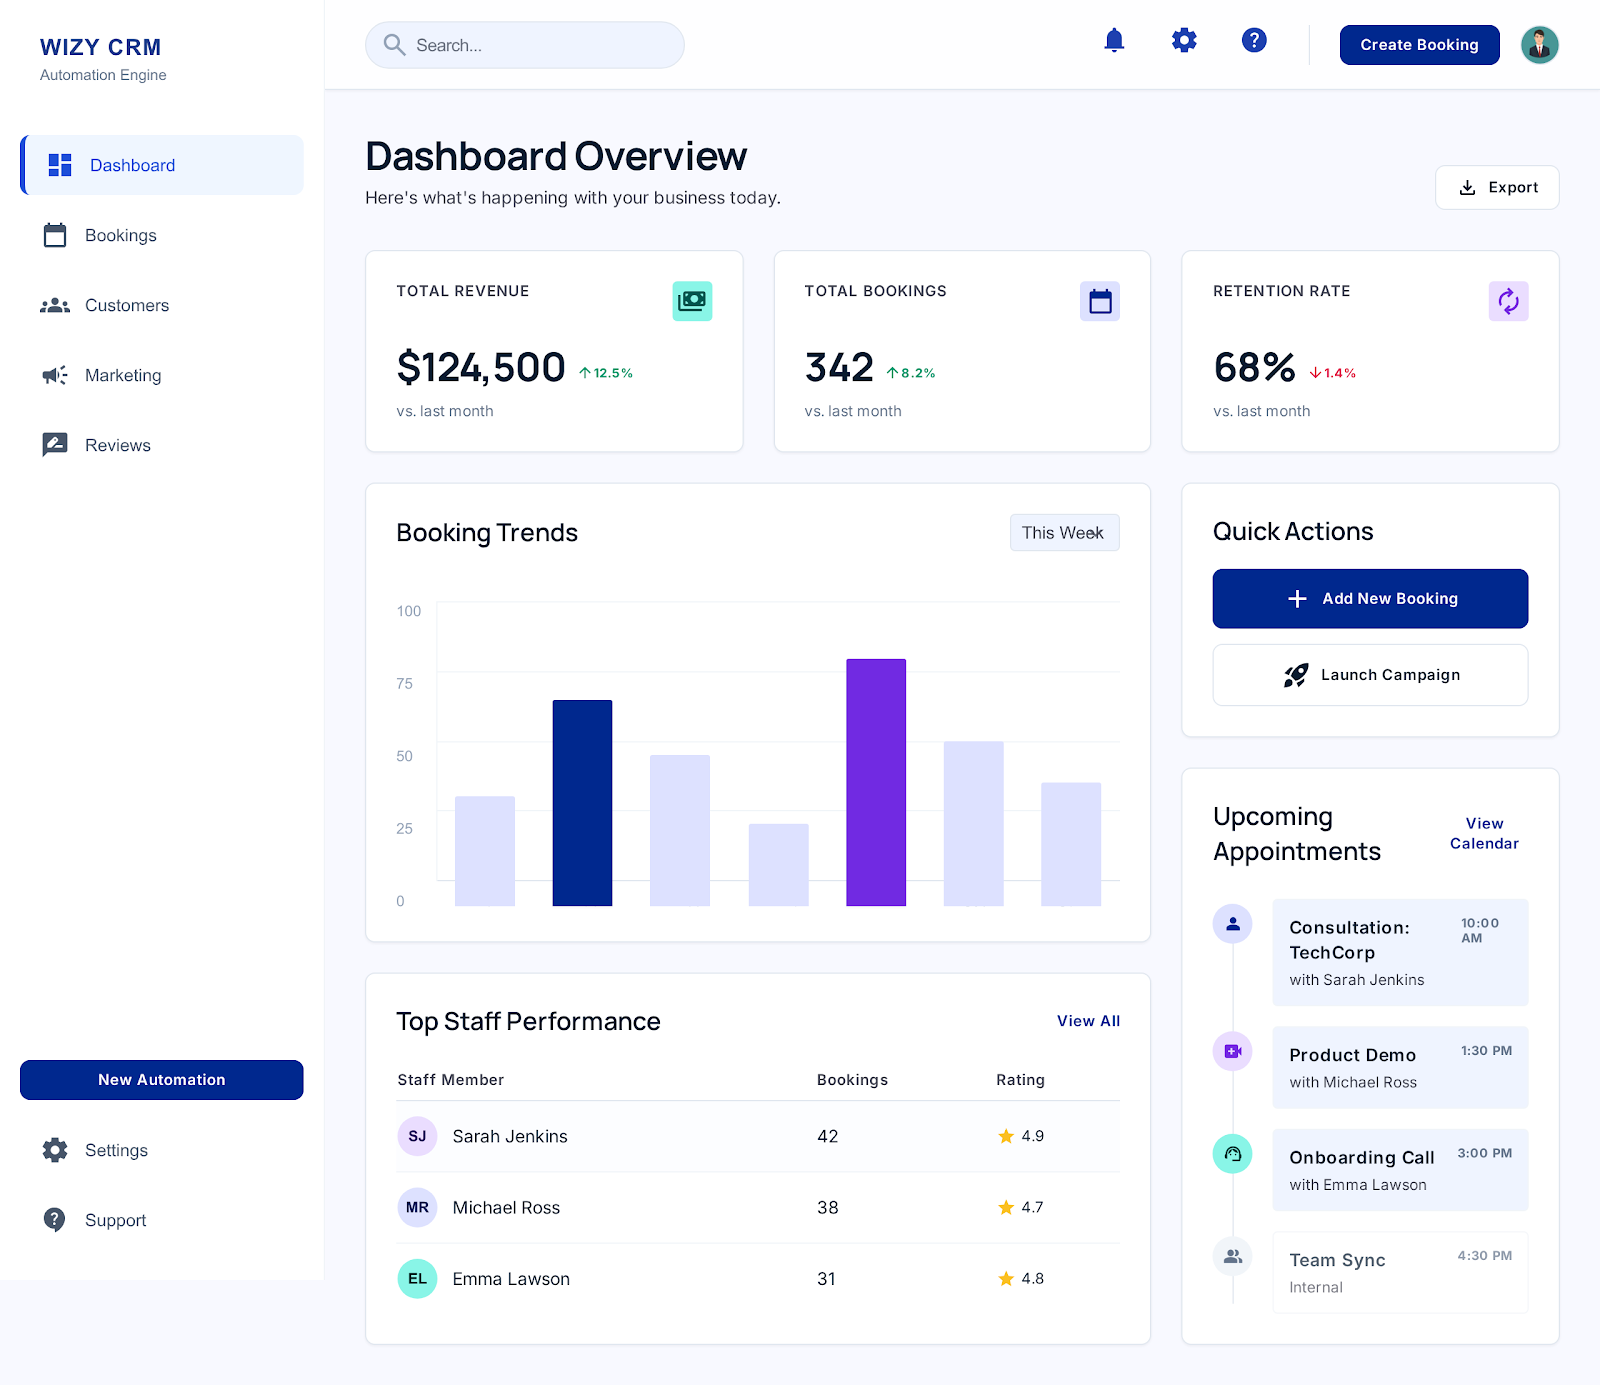This screenshot has height=1385, width=1600.
Task: Select the tallest purple bar in Booking Trends
Action: pos(876,780)
